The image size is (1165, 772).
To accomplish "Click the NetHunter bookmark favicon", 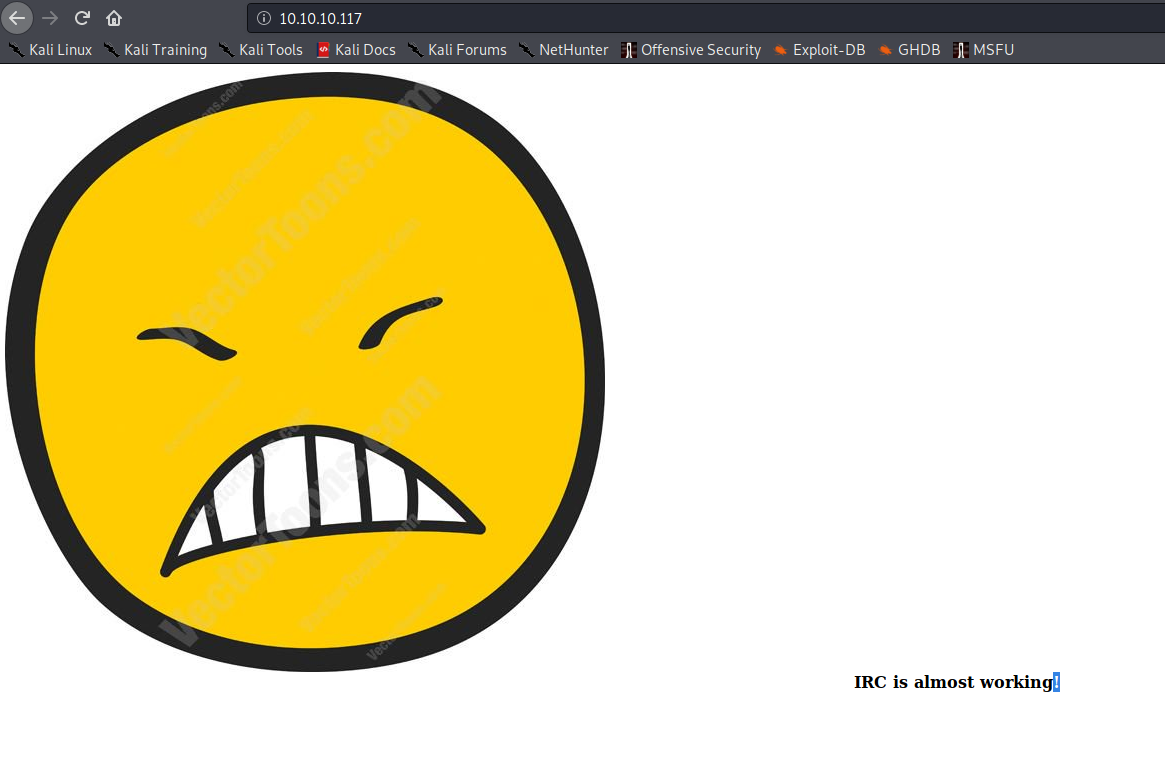I will 525,49.
